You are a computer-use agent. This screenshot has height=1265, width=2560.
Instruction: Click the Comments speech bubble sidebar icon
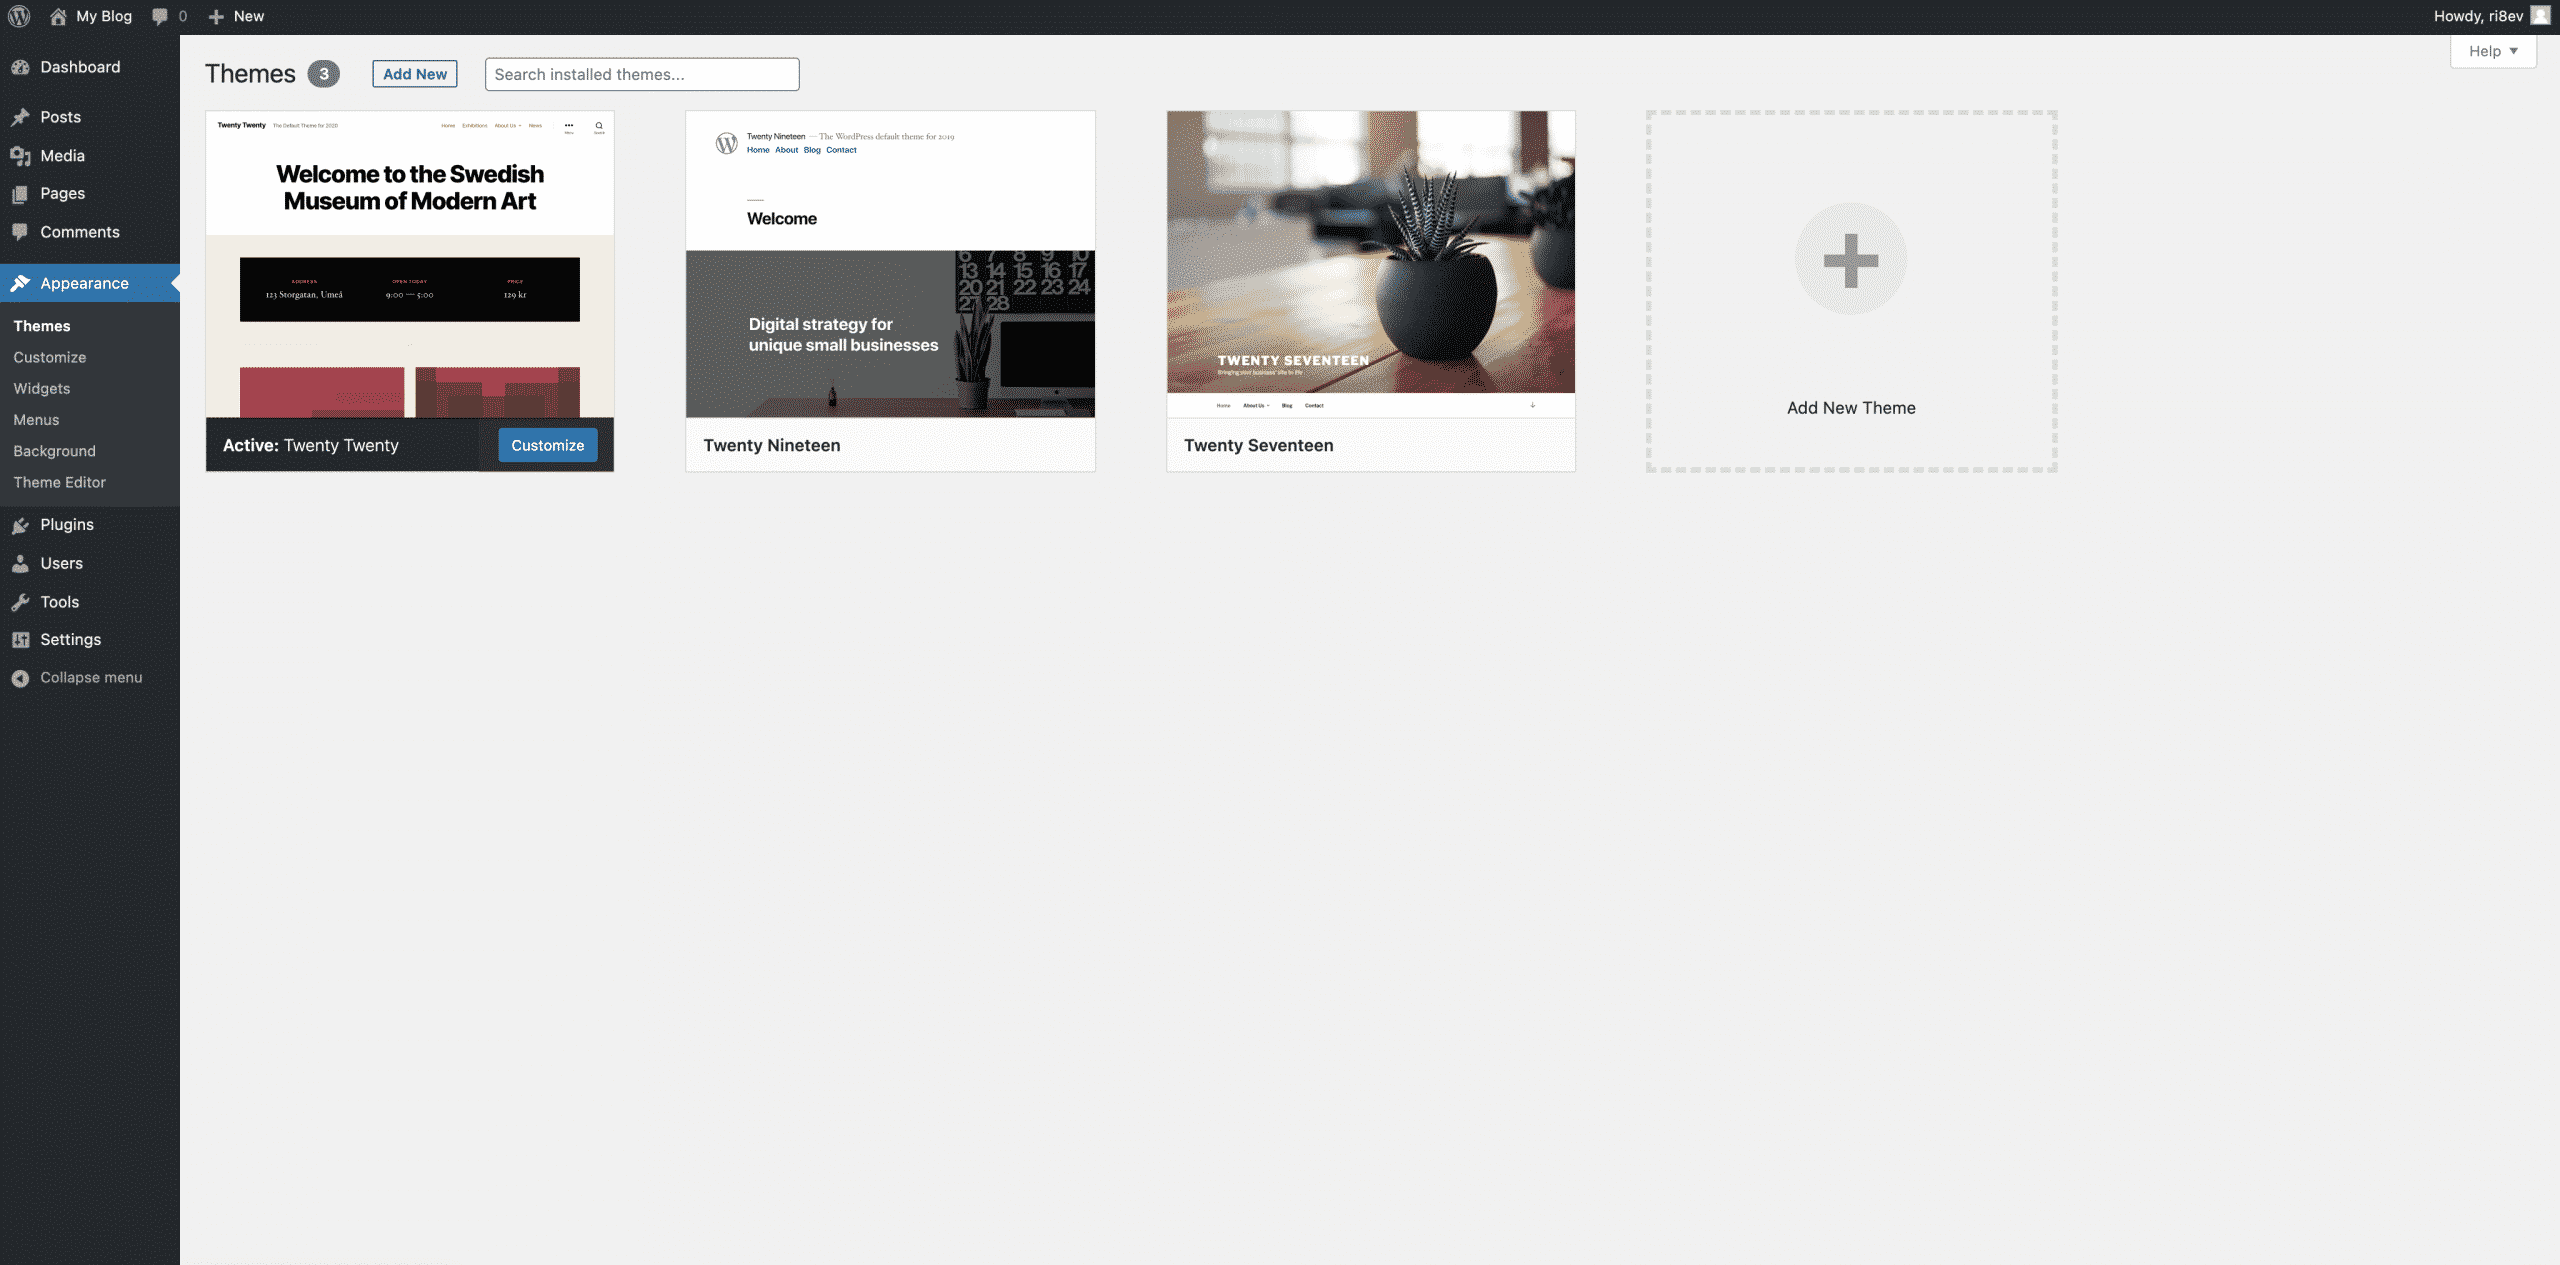pos(20,232)
